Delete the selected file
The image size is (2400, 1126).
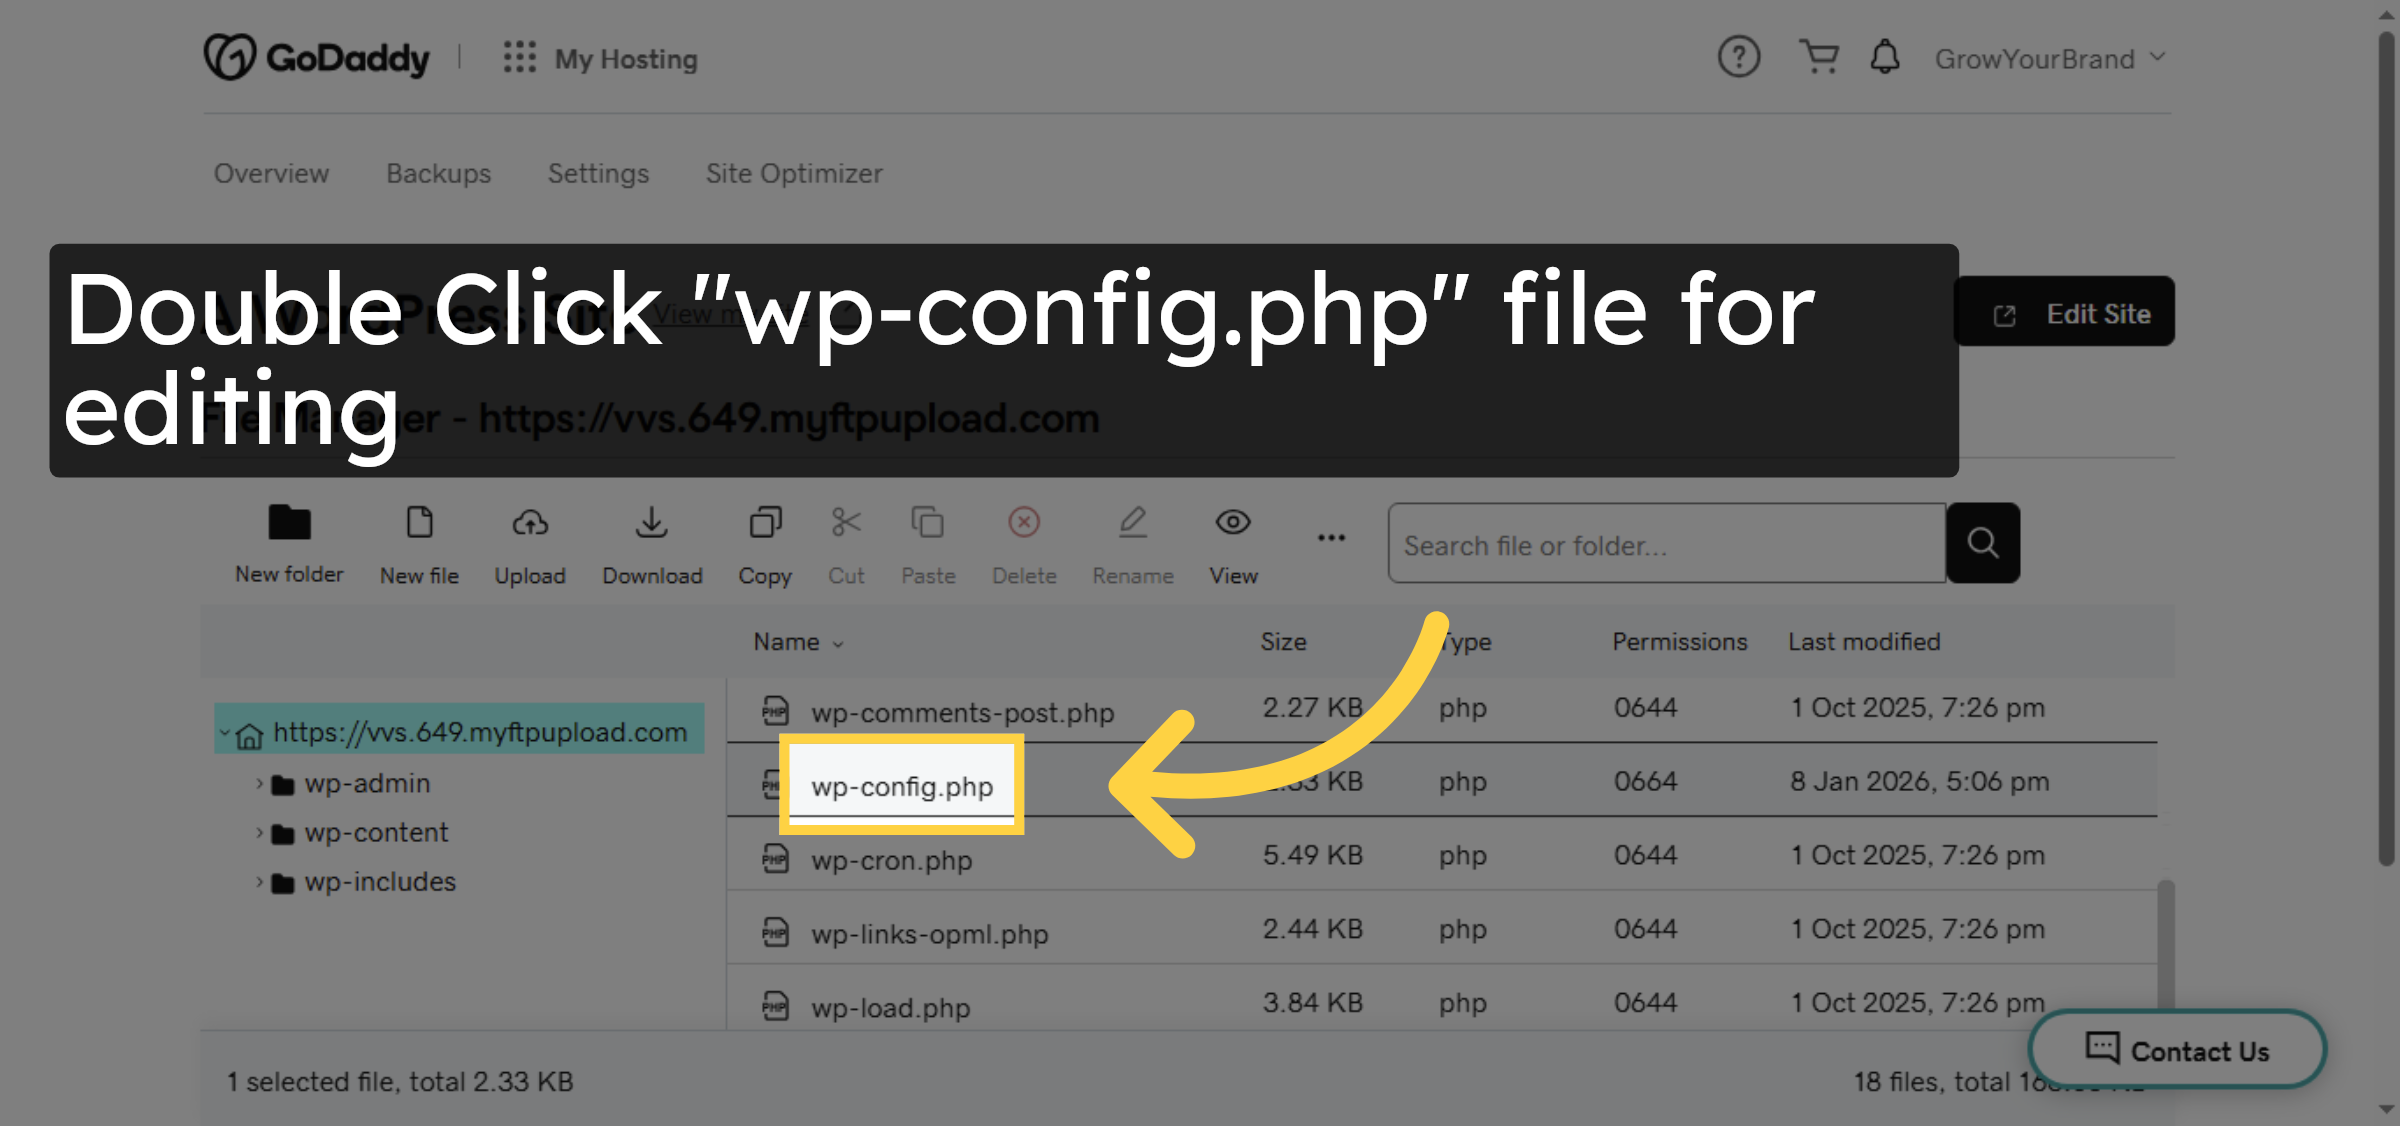coord(1024,543)
